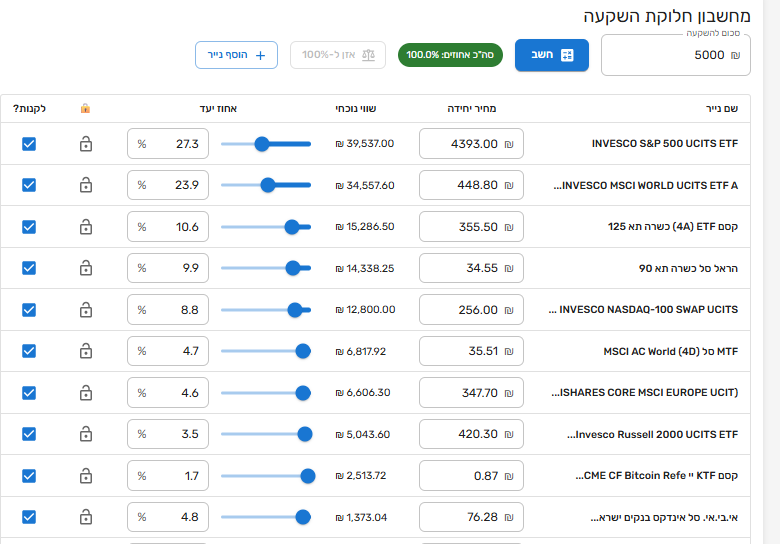Lock the קסם ETF תא 125 percentage
This screenshot has height=544, width=780.
tap(85, 227)
